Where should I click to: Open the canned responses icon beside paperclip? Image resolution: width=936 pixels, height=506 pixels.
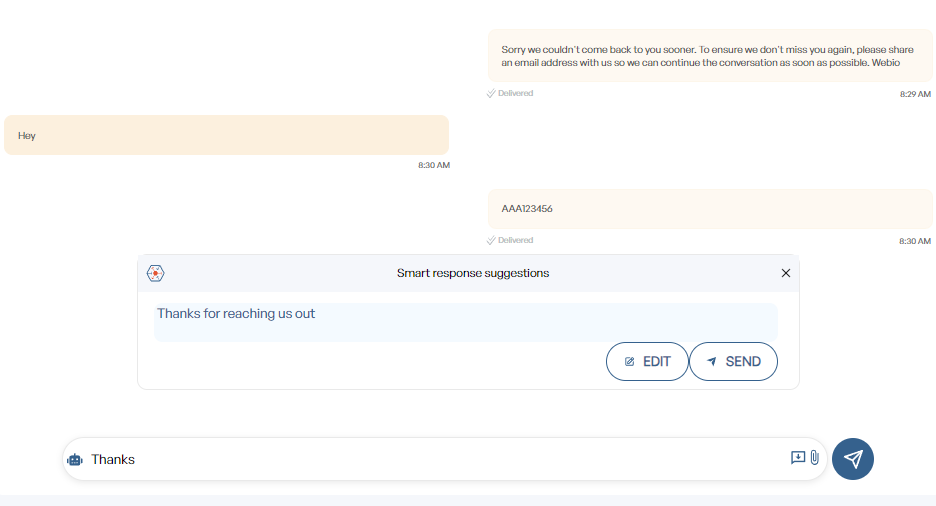[798, 458]
